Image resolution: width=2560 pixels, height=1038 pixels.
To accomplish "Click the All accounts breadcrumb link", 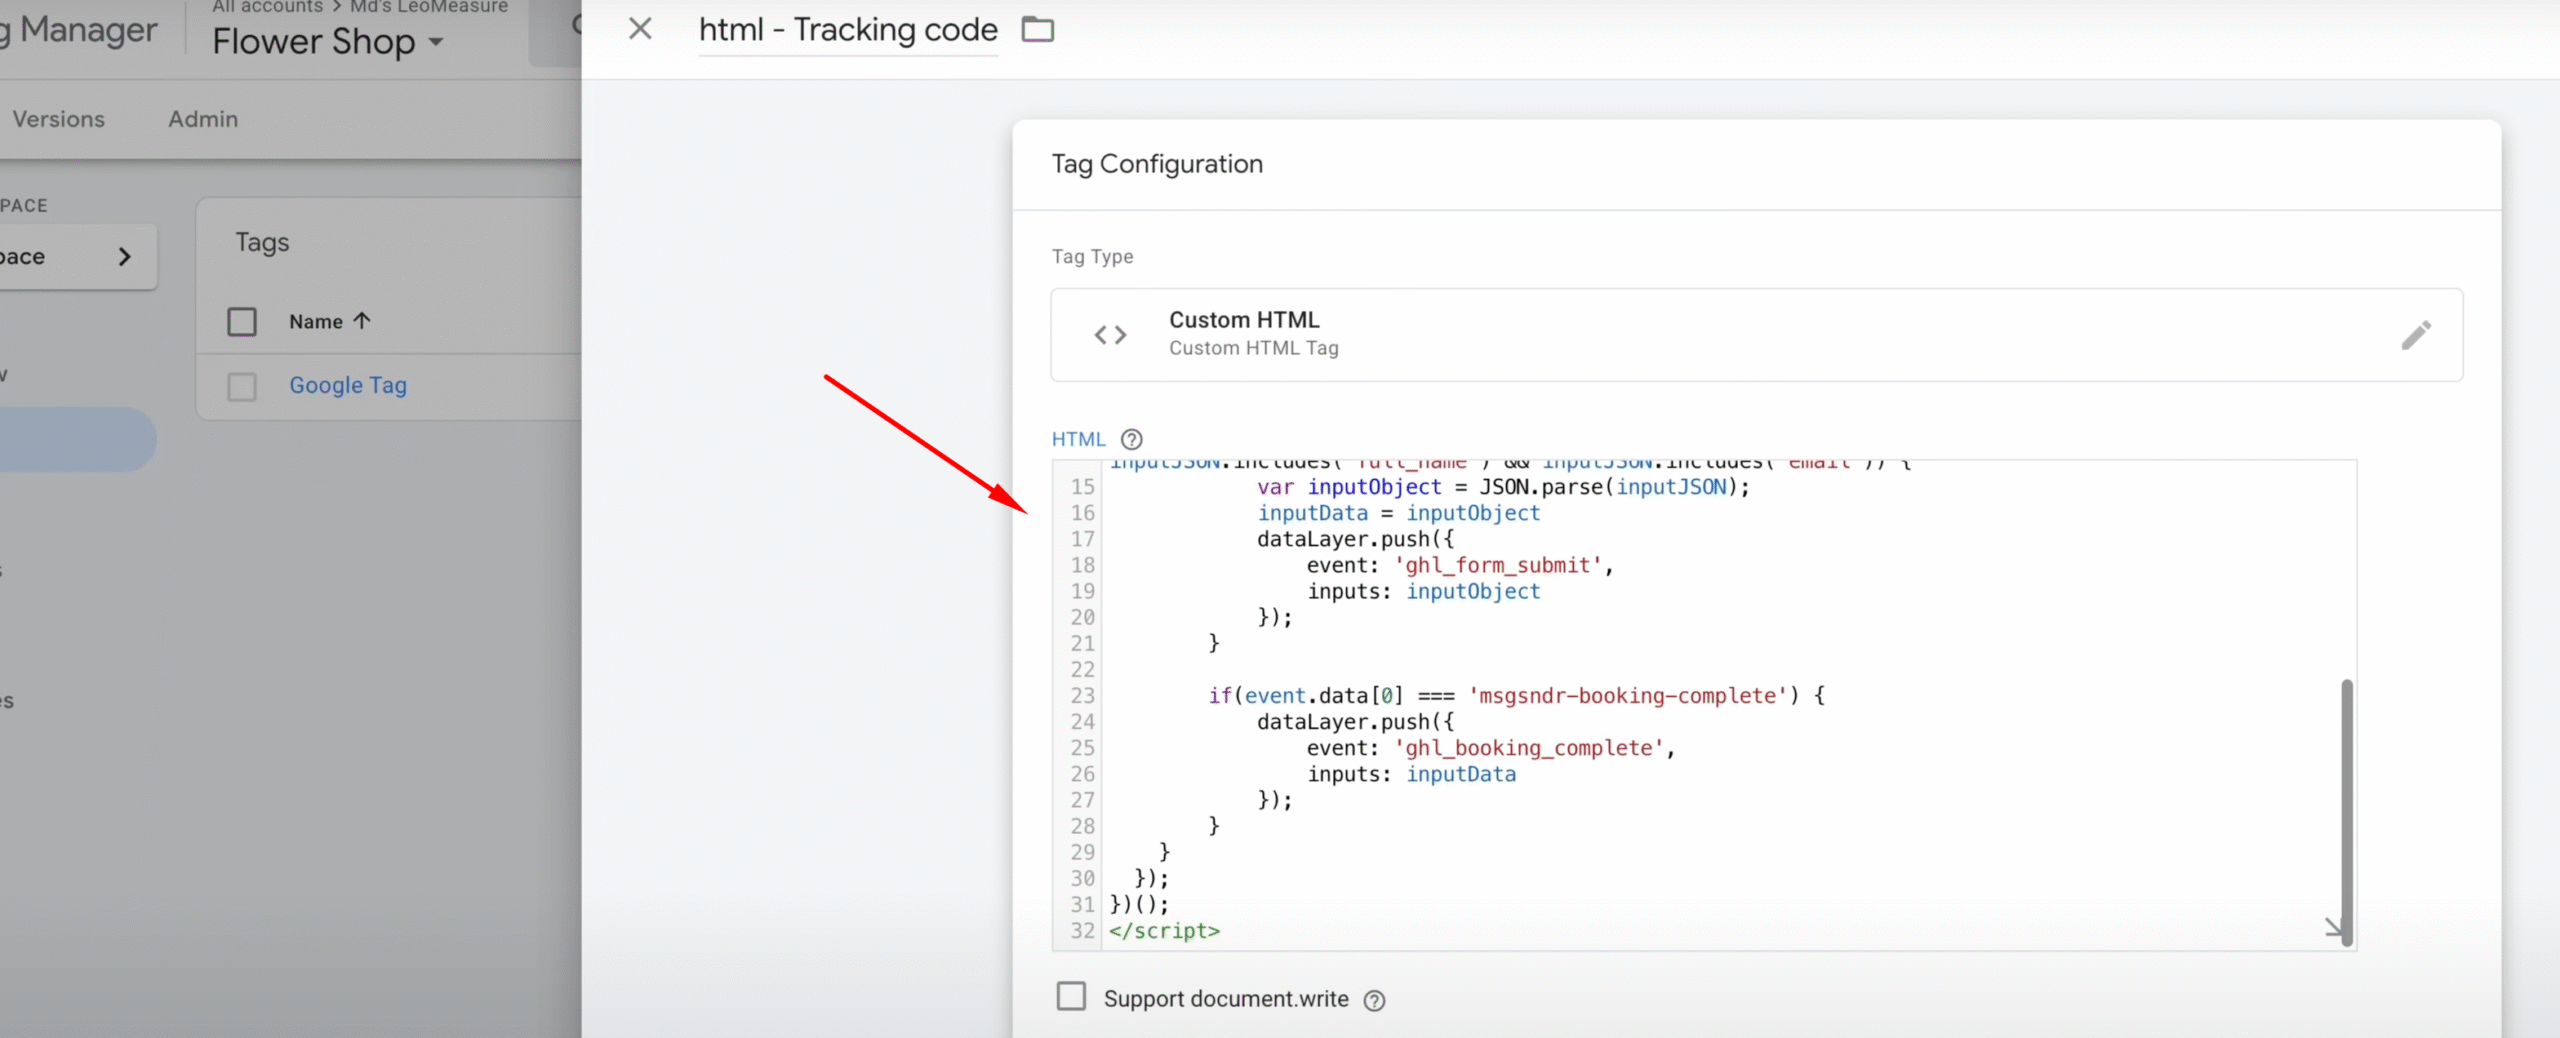I will pyautogui.click(x=267, y=7).
